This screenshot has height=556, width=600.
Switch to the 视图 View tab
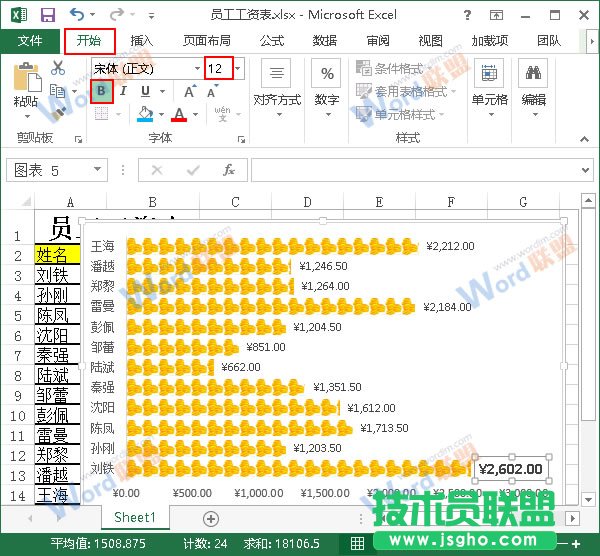click(430, 41)
